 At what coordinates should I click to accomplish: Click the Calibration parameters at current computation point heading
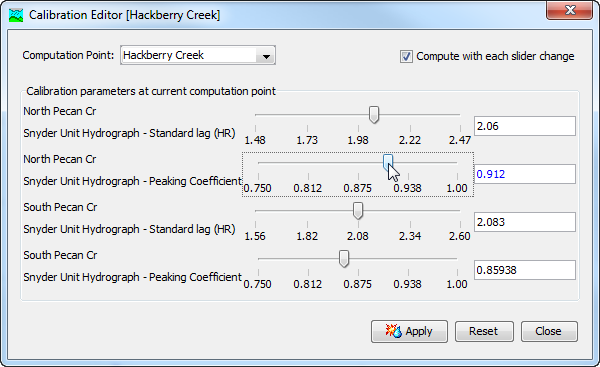pyautogui.click(x=151, y=91)
